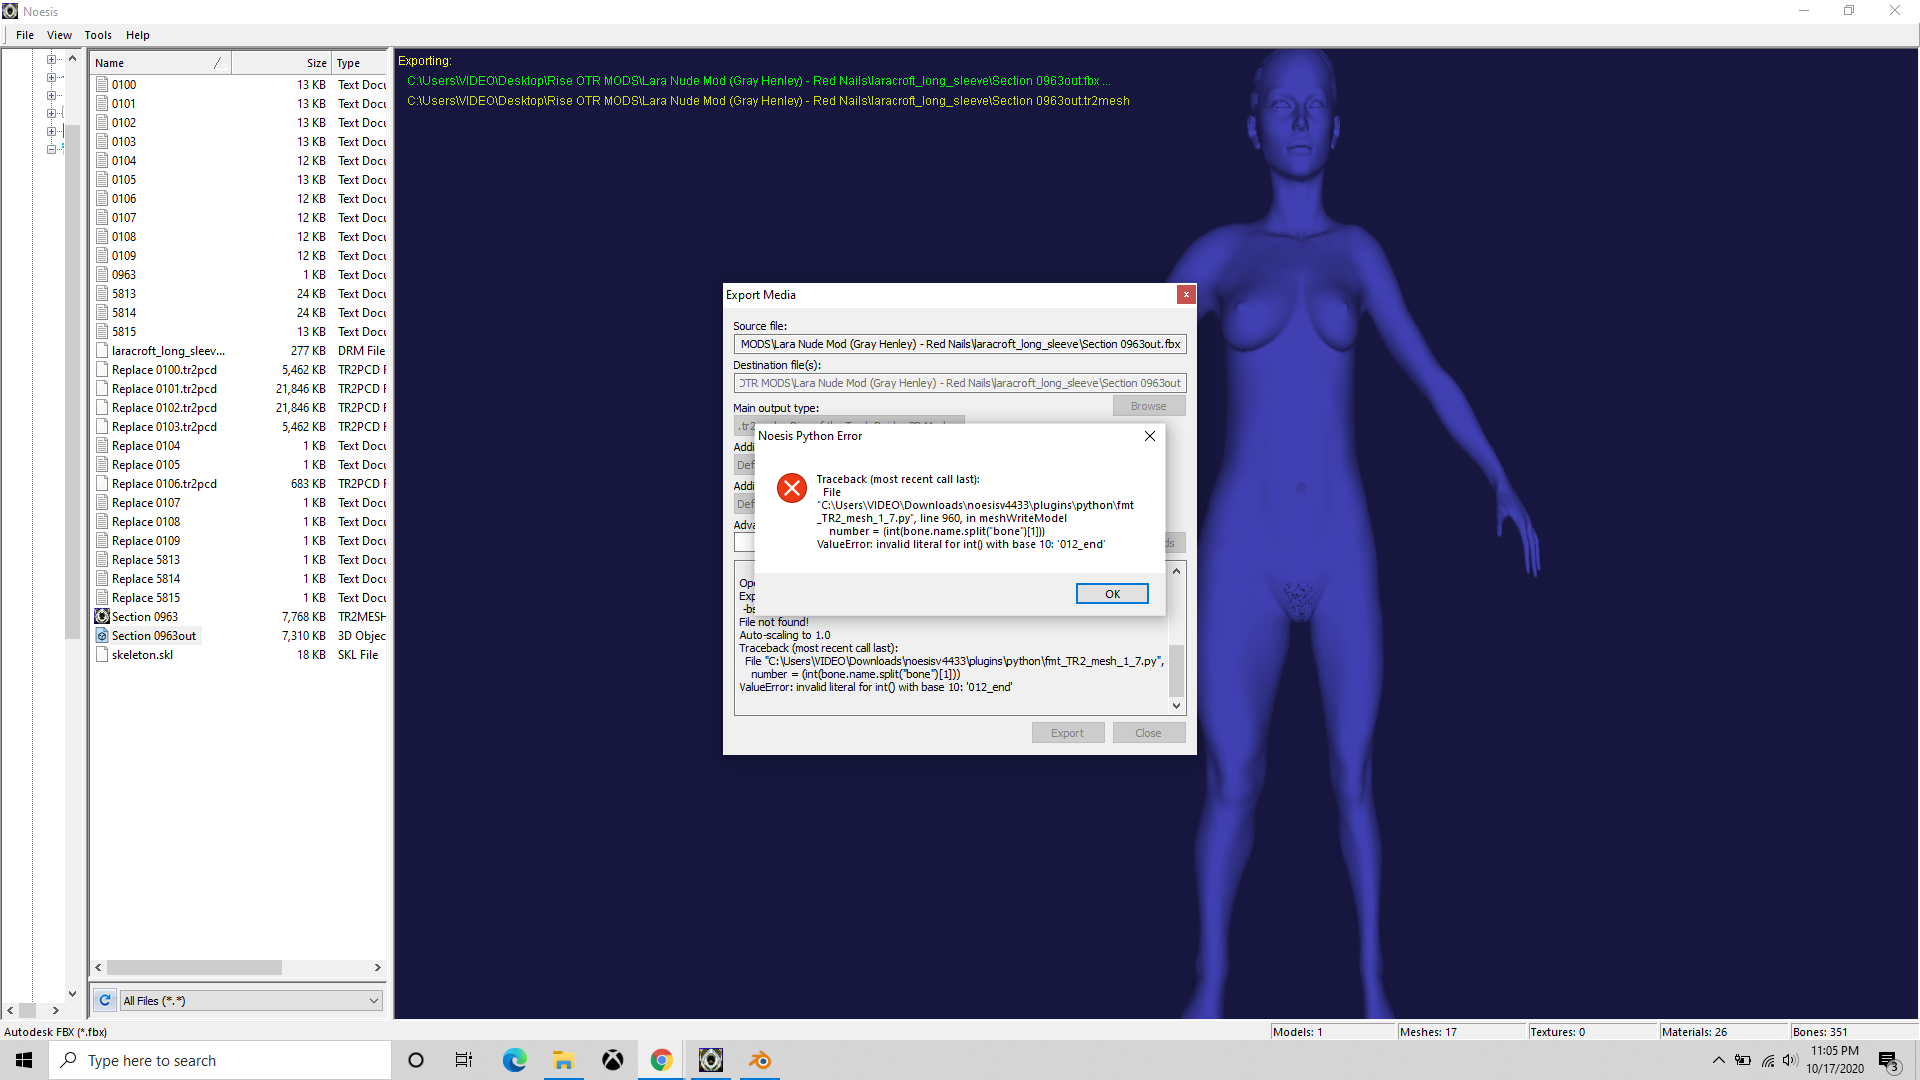Viewport: 1920px width, 1080px height.
Task: Click the Browse button for the destination file
Action: click(1149, 406)
